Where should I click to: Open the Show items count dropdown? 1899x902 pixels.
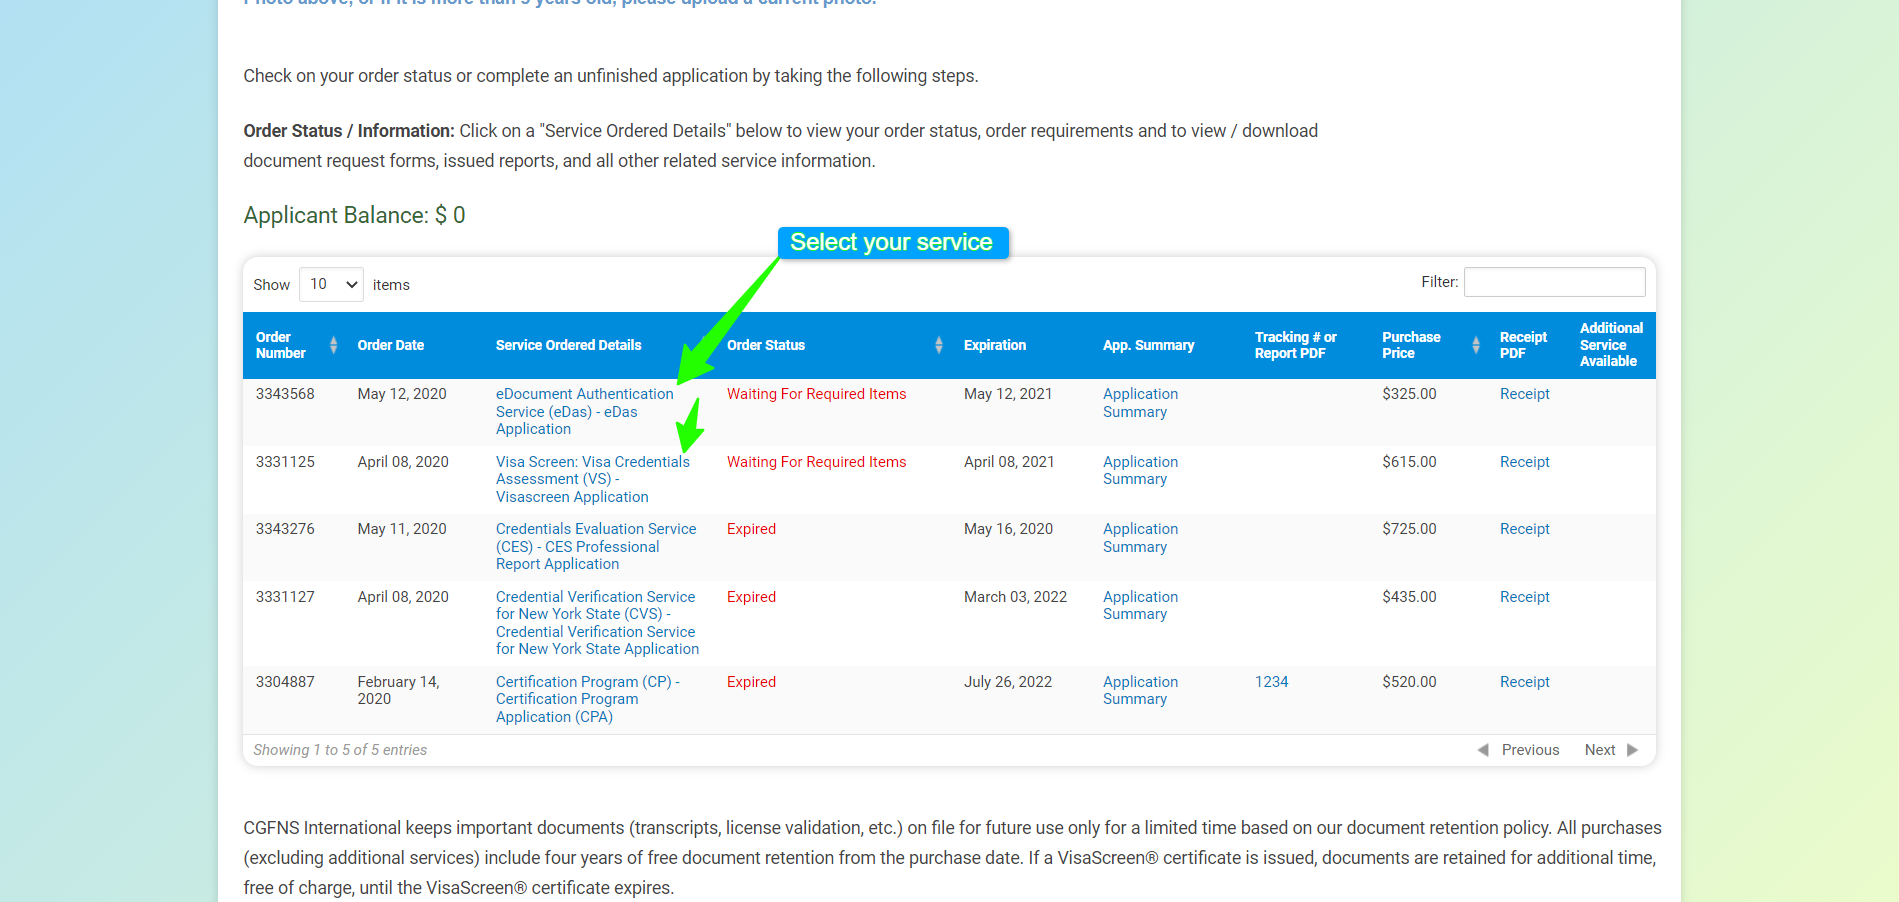[332, 284]
